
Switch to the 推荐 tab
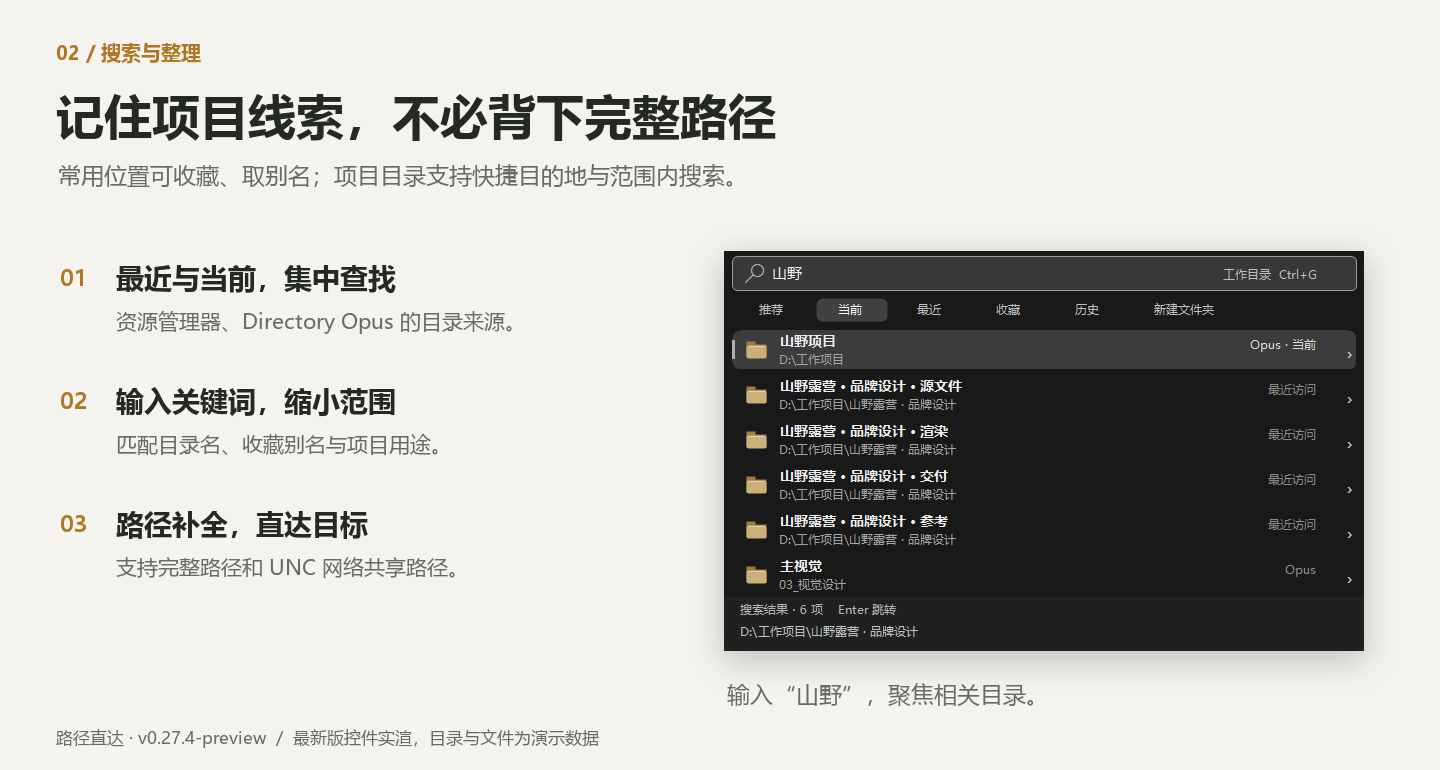(771, 310)
